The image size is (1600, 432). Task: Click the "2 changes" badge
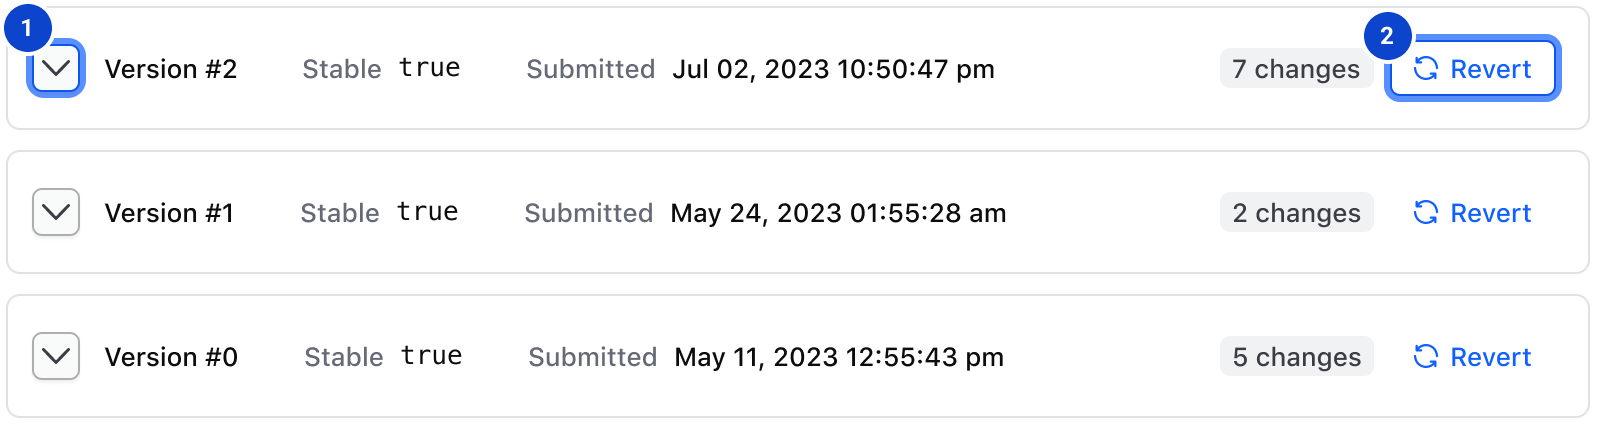1296,213
